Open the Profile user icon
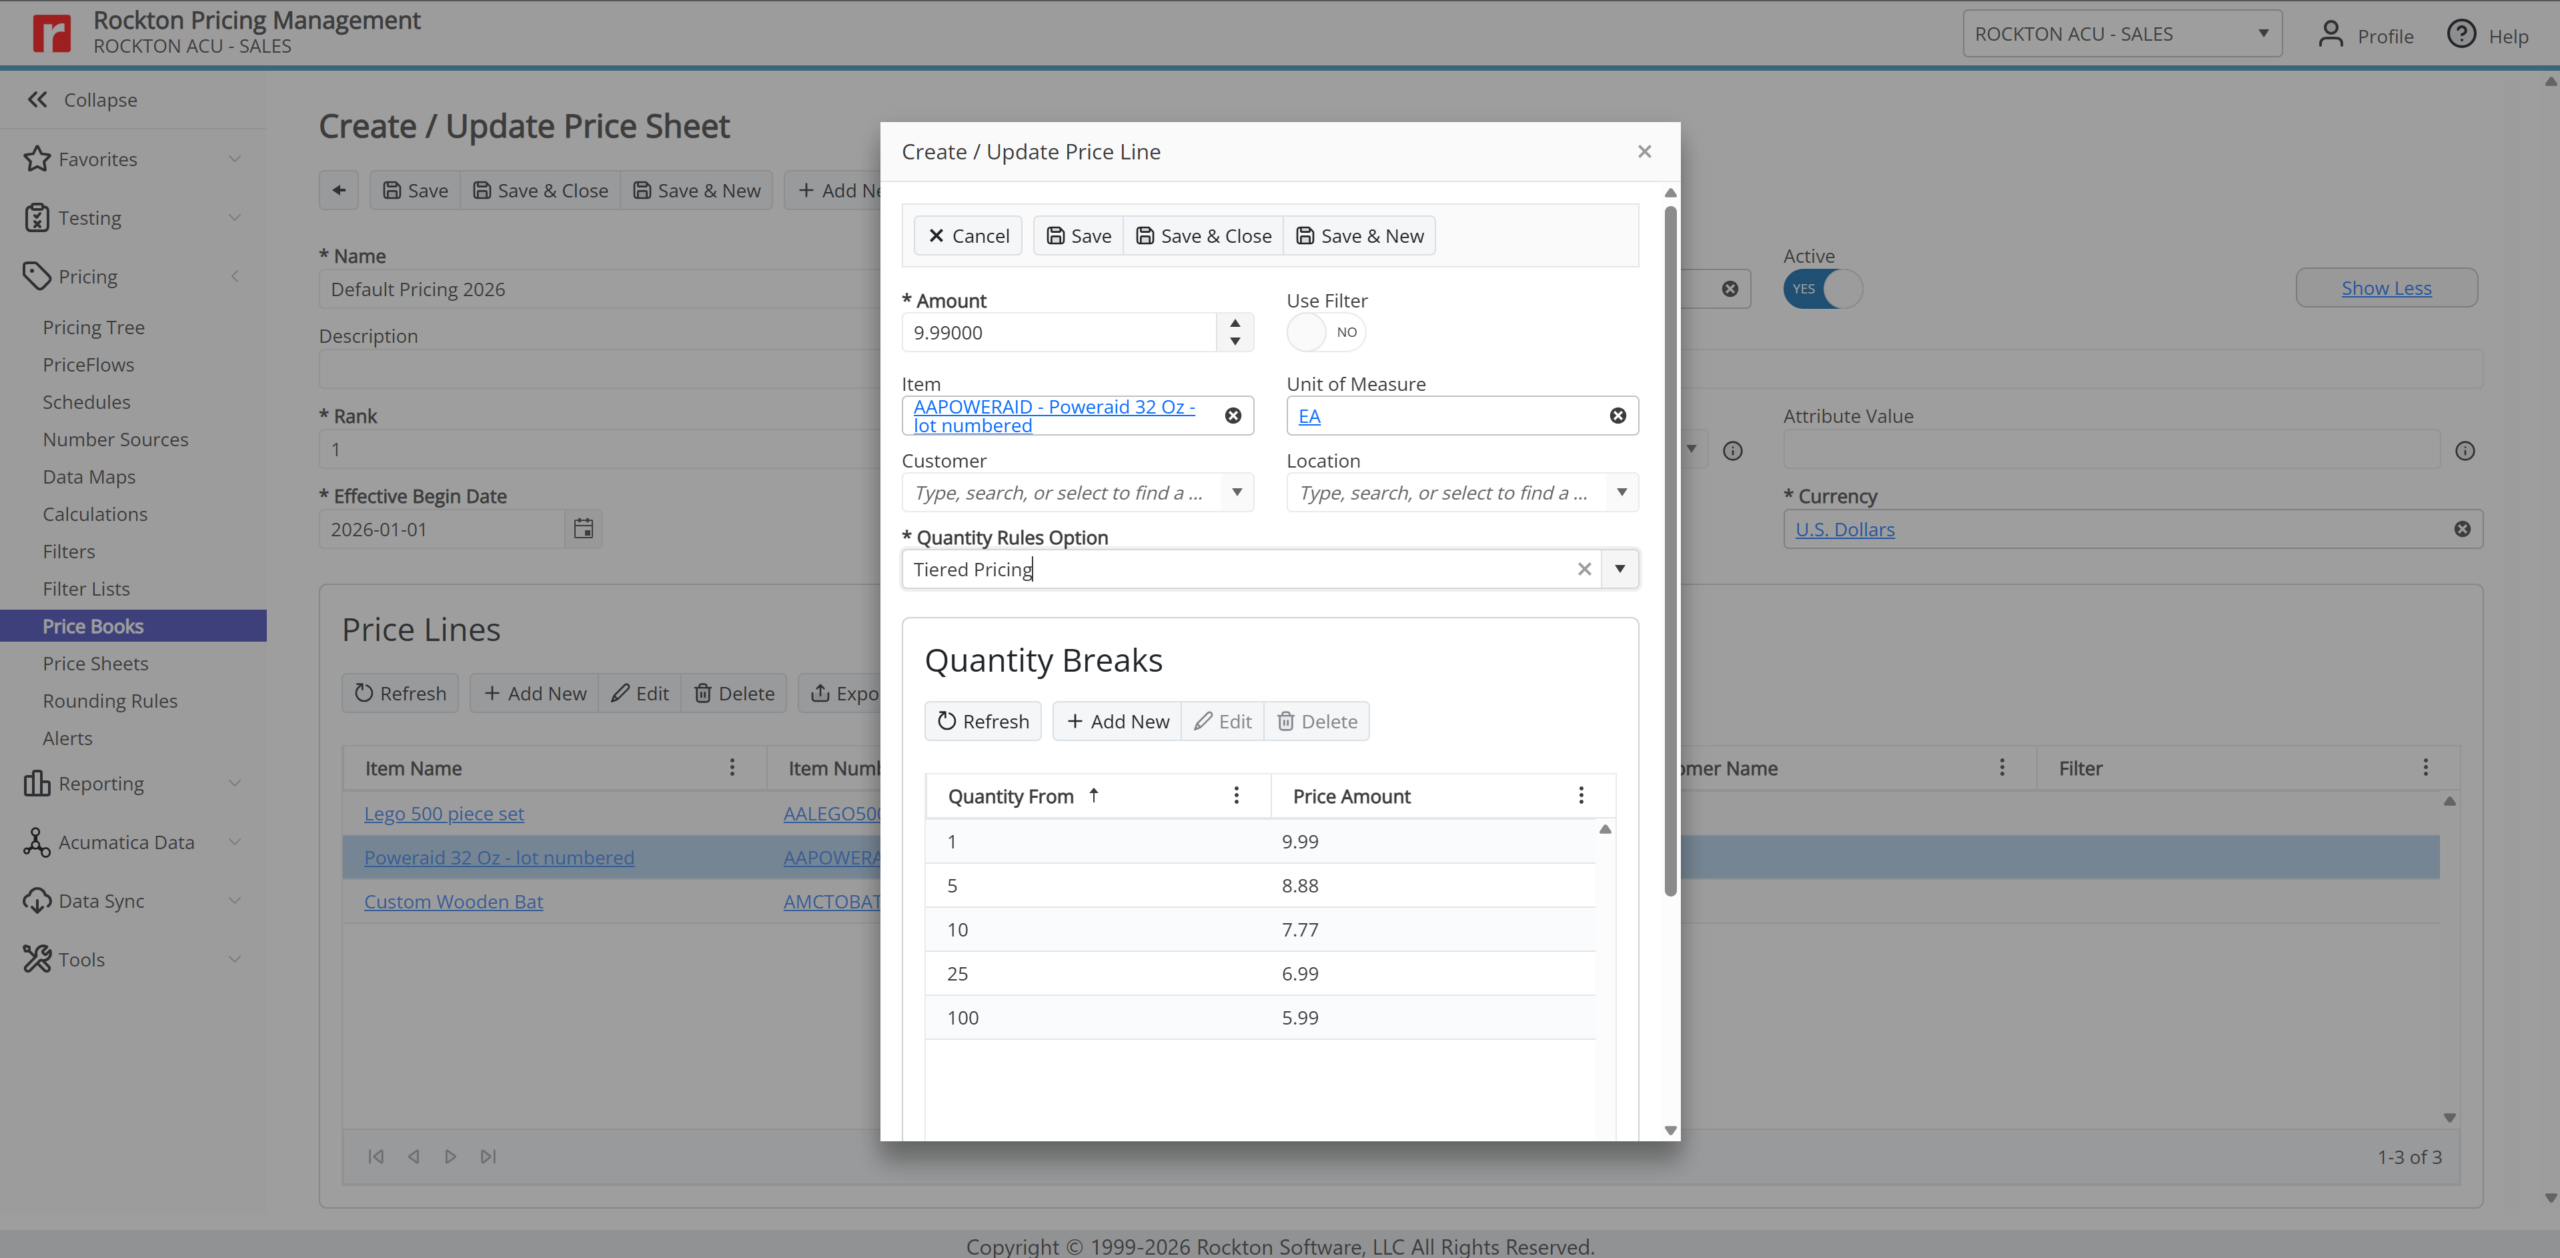The image size is (2560, 1258). 2330,34
